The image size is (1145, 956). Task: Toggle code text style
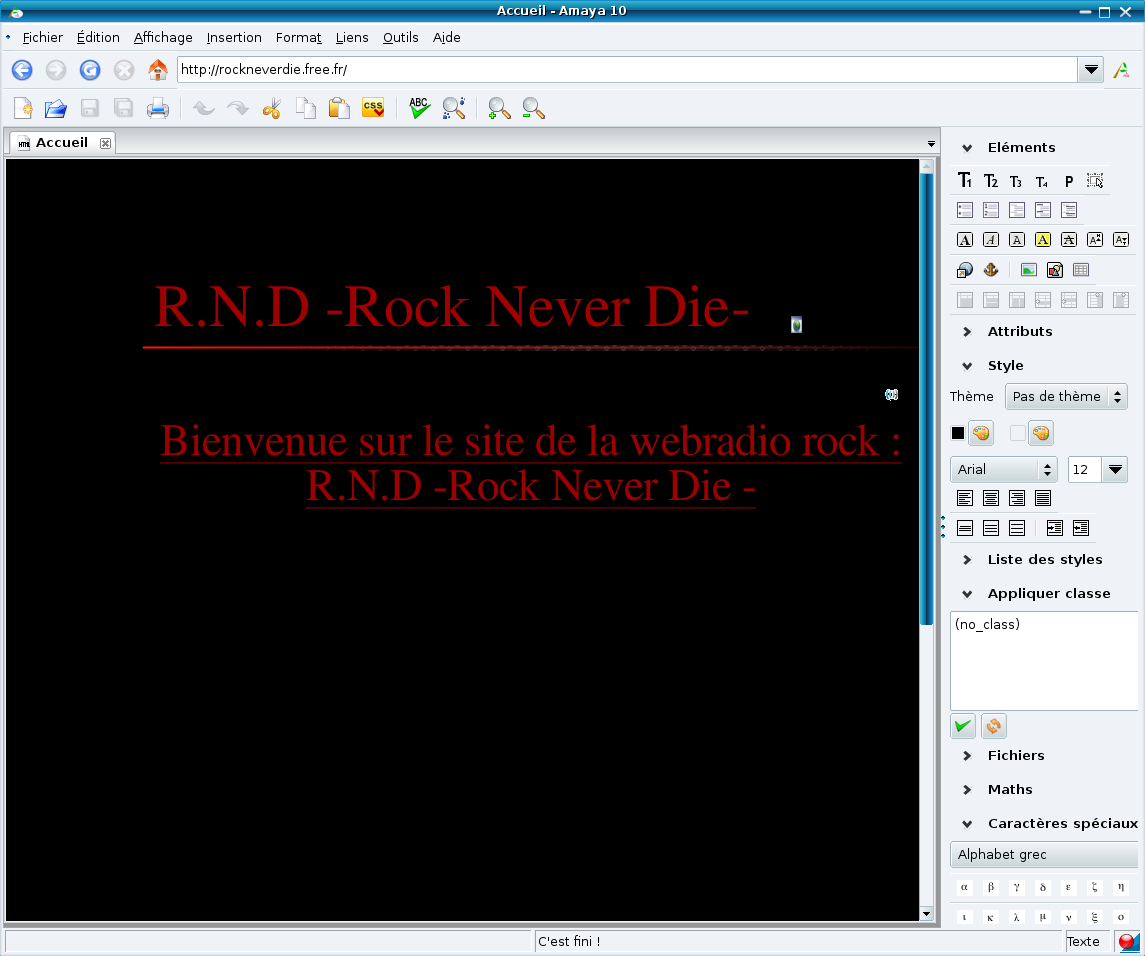[1016, 240]
